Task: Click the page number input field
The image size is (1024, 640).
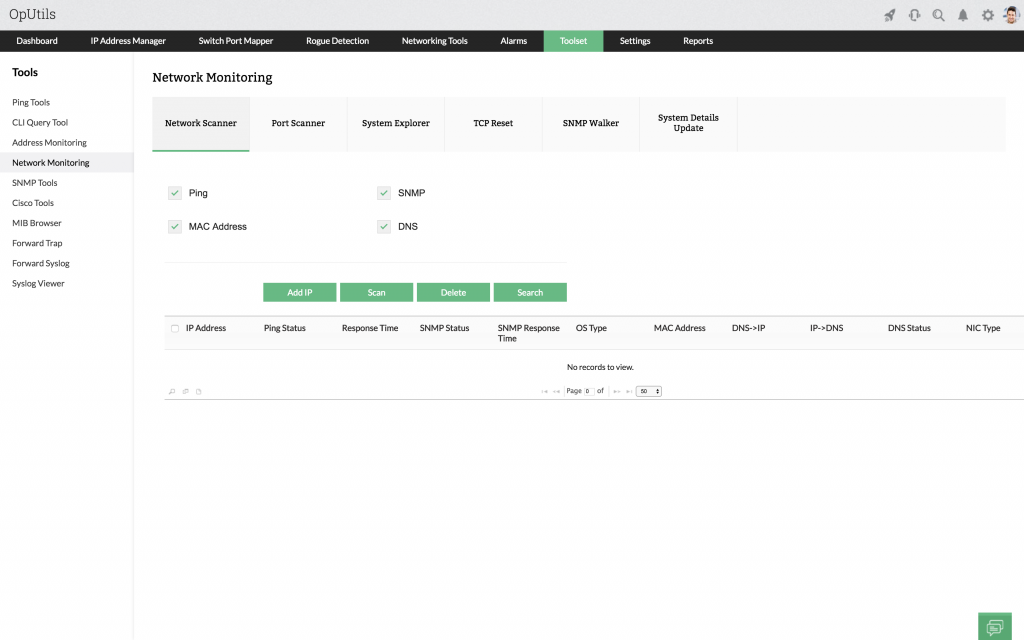Action: (589, 391)
